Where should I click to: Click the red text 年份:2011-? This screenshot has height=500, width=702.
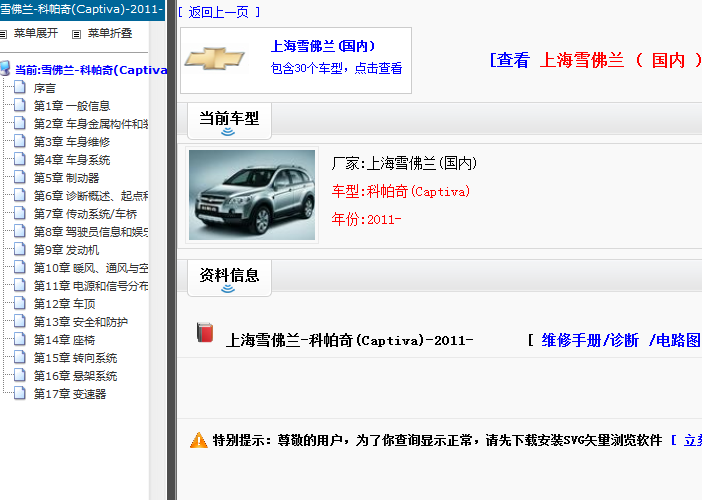[x=366, y=219]
